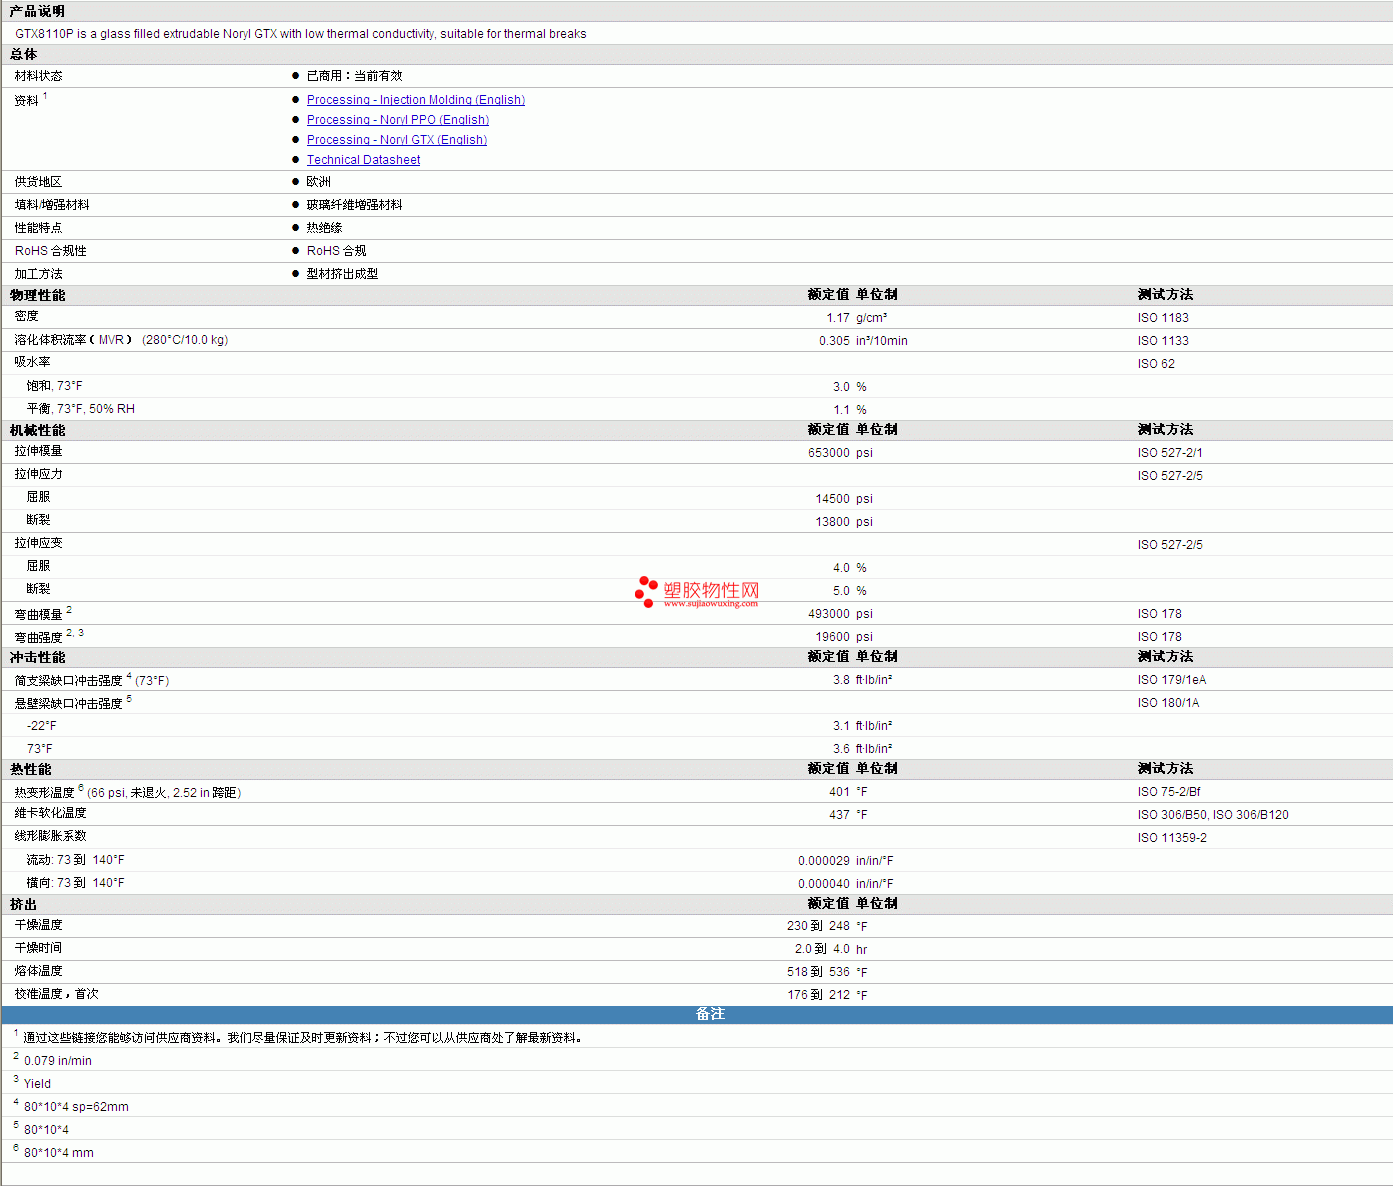The width and height of the screenshot is (1393, 1186).
Task: Click the heat deflection value 401
Action: (x=839, y=792)
